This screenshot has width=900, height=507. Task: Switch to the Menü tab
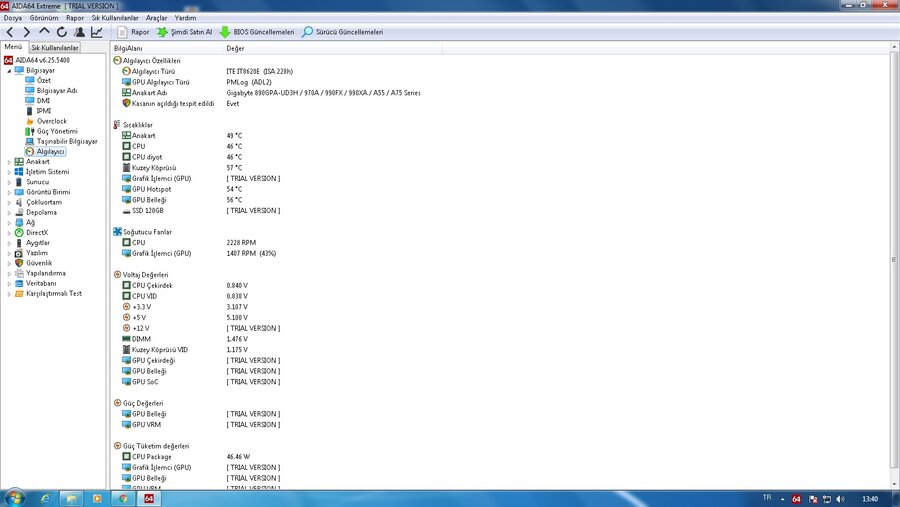[x=13, y=47]
